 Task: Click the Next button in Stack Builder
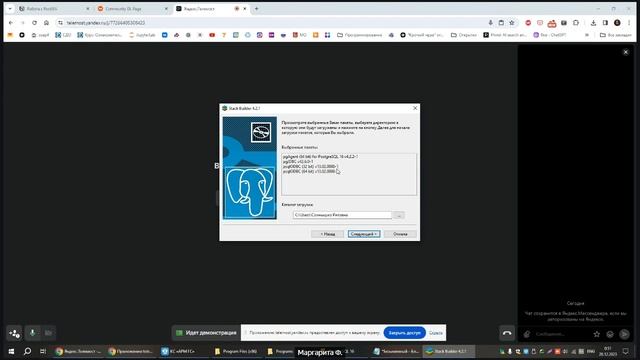click(x=364, y=234)
